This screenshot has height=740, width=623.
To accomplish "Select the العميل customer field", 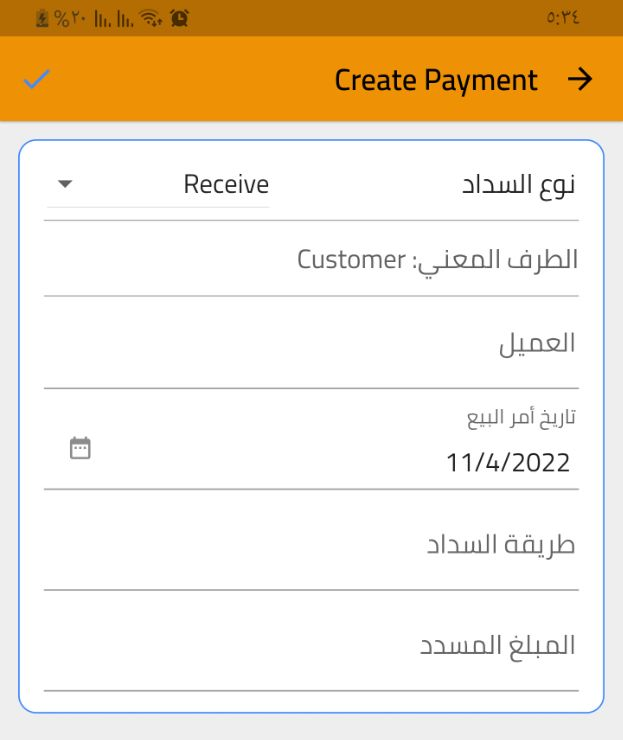I will [x=311, y=344].
